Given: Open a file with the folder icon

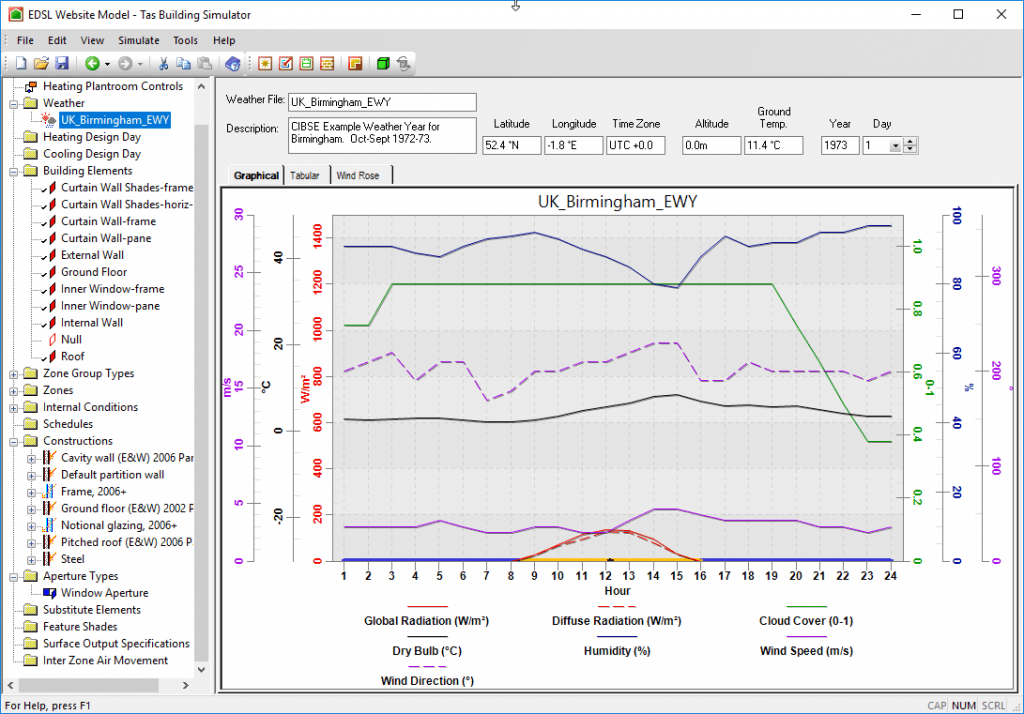Looking at the screenshot, I should pyautogui.click(x=41, y=63).
